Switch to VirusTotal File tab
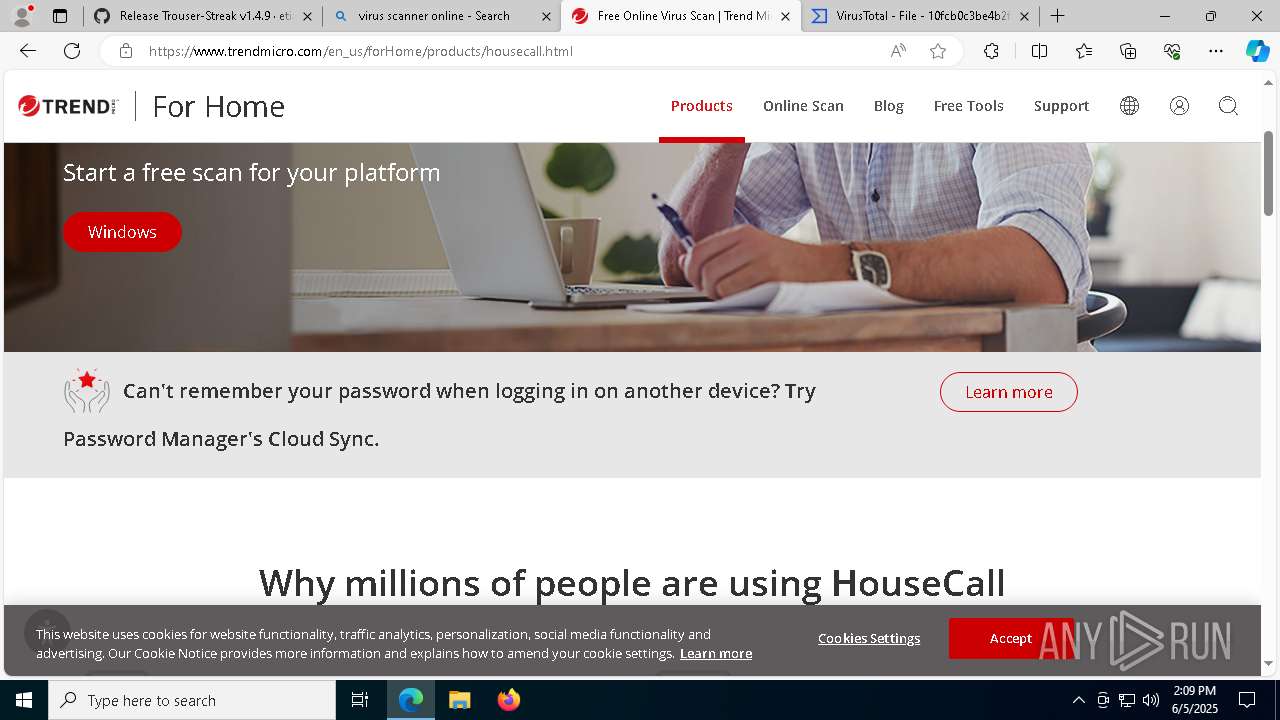The height and width of the screenshot is (720, 1280). (x=920, y=16)
